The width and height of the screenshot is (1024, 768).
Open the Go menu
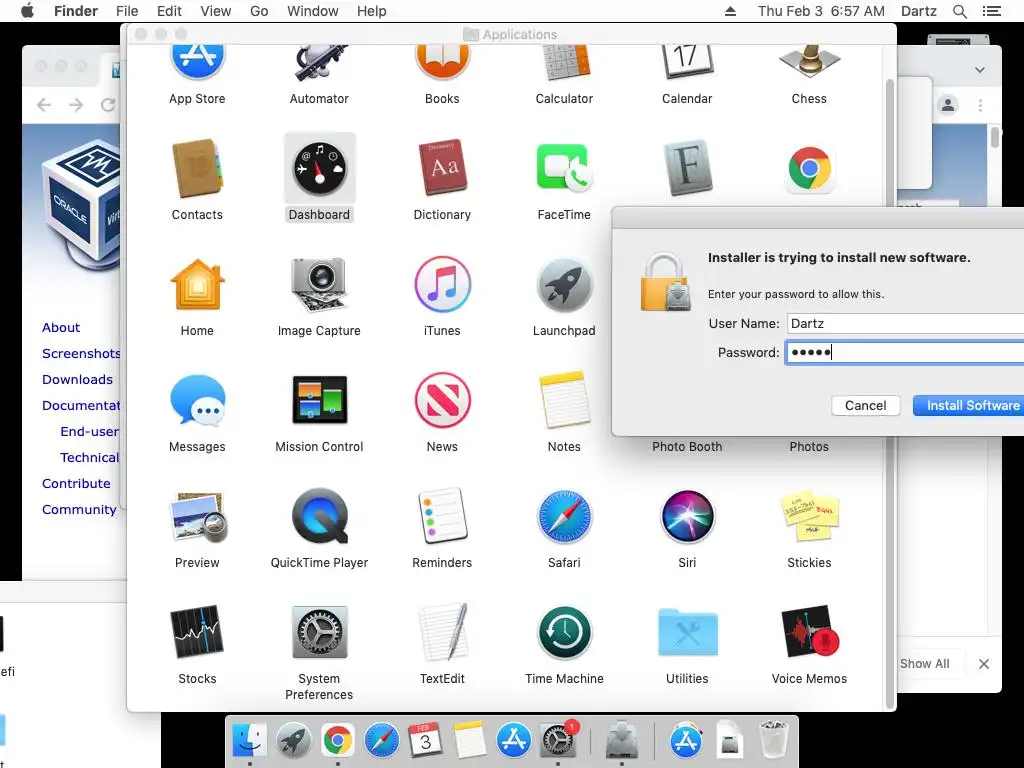259,11
